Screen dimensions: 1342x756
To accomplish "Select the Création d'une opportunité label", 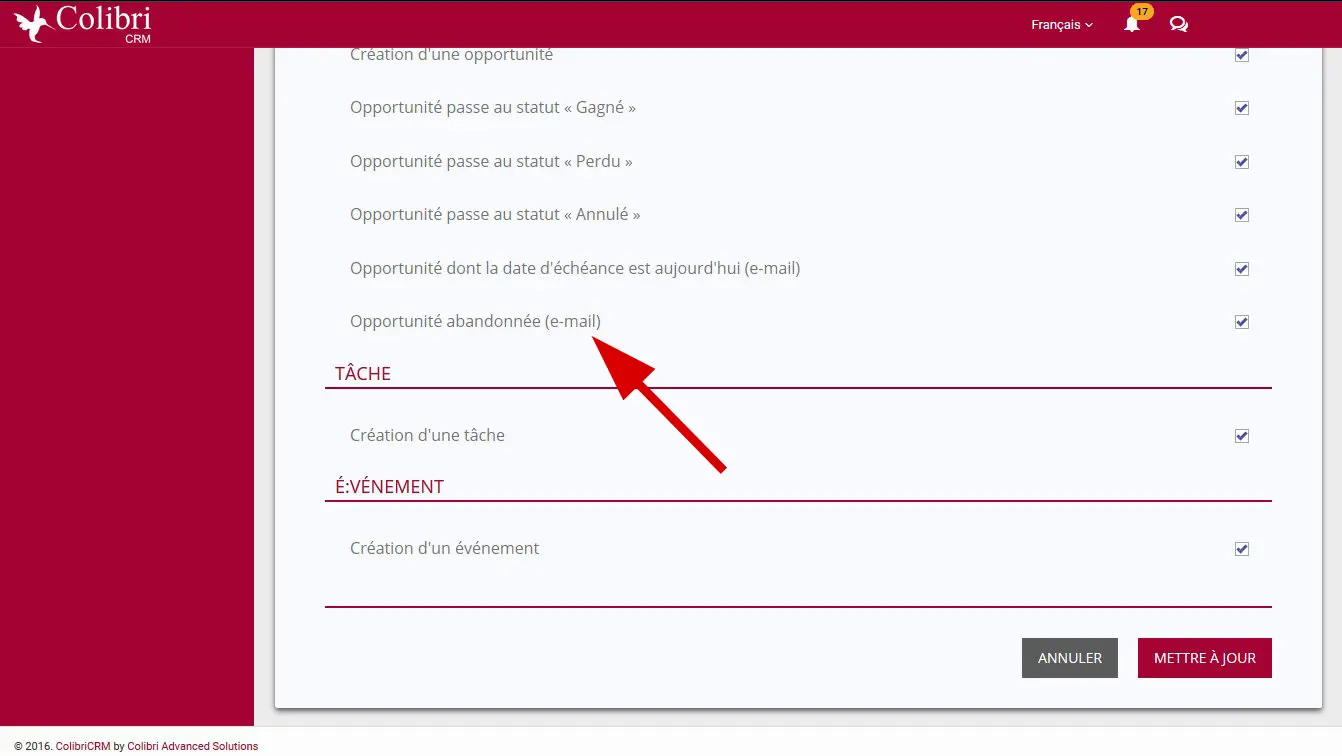I will click(x=451, y=55).
